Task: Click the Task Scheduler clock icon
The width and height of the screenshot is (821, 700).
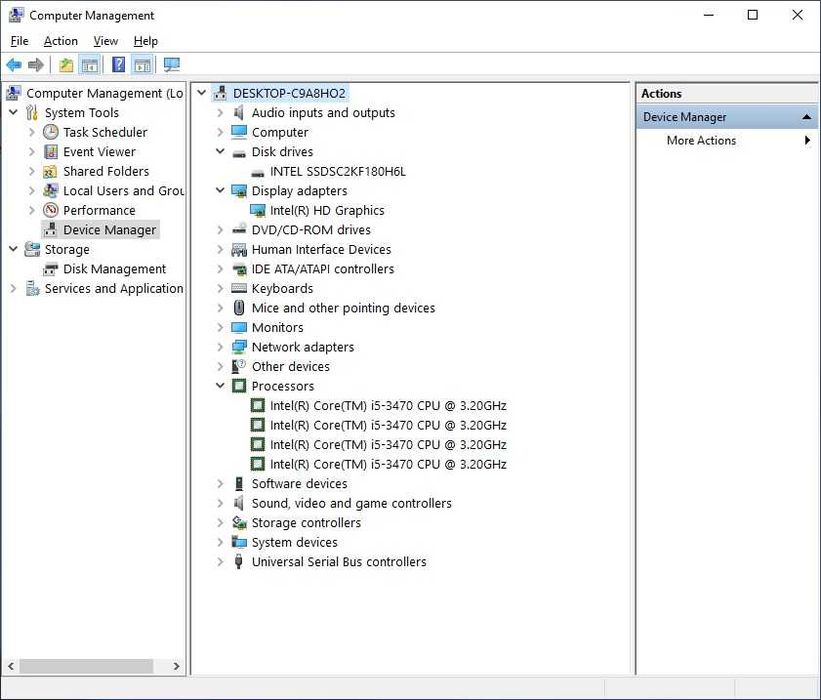Action: click(51, 132)
